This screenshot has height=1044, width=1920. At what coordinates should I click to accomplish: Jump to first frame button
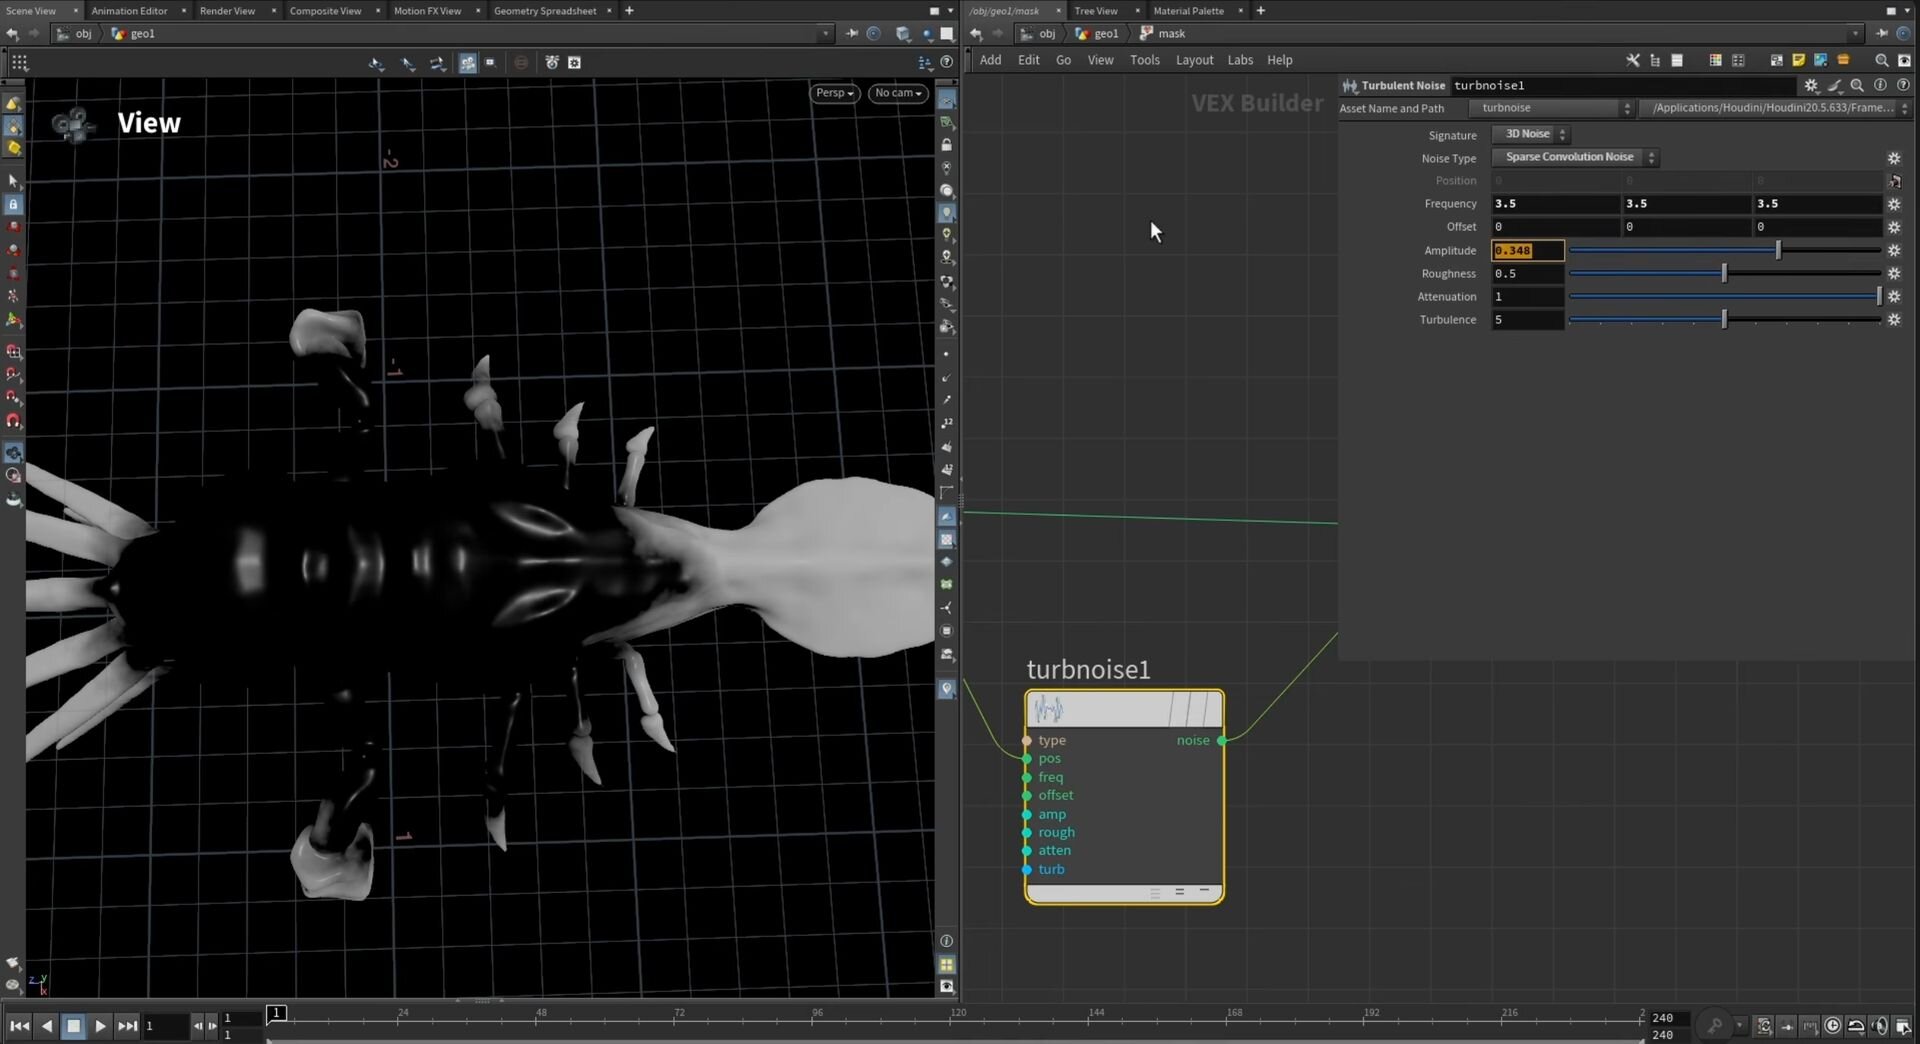(19, 1026)
